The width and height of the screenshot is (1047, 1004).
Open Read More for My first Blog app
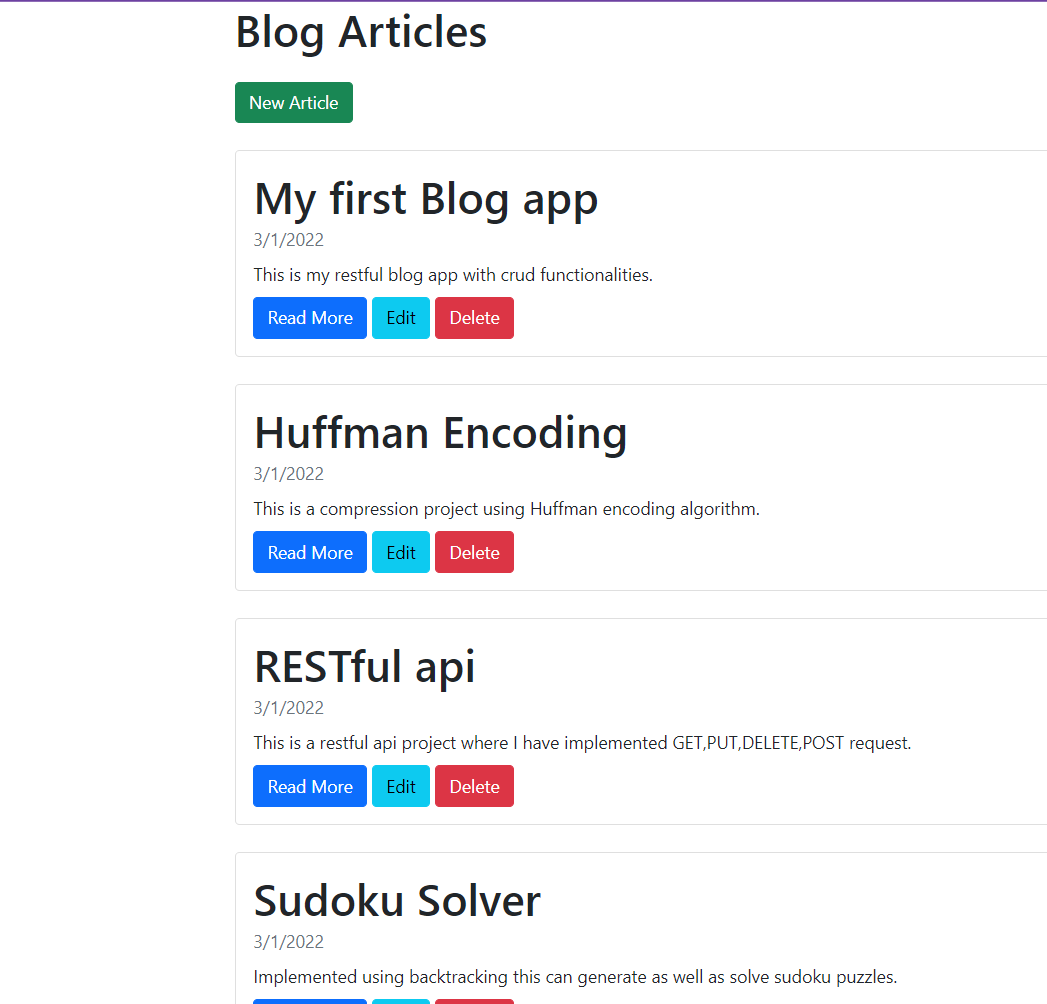pos(310,318)
